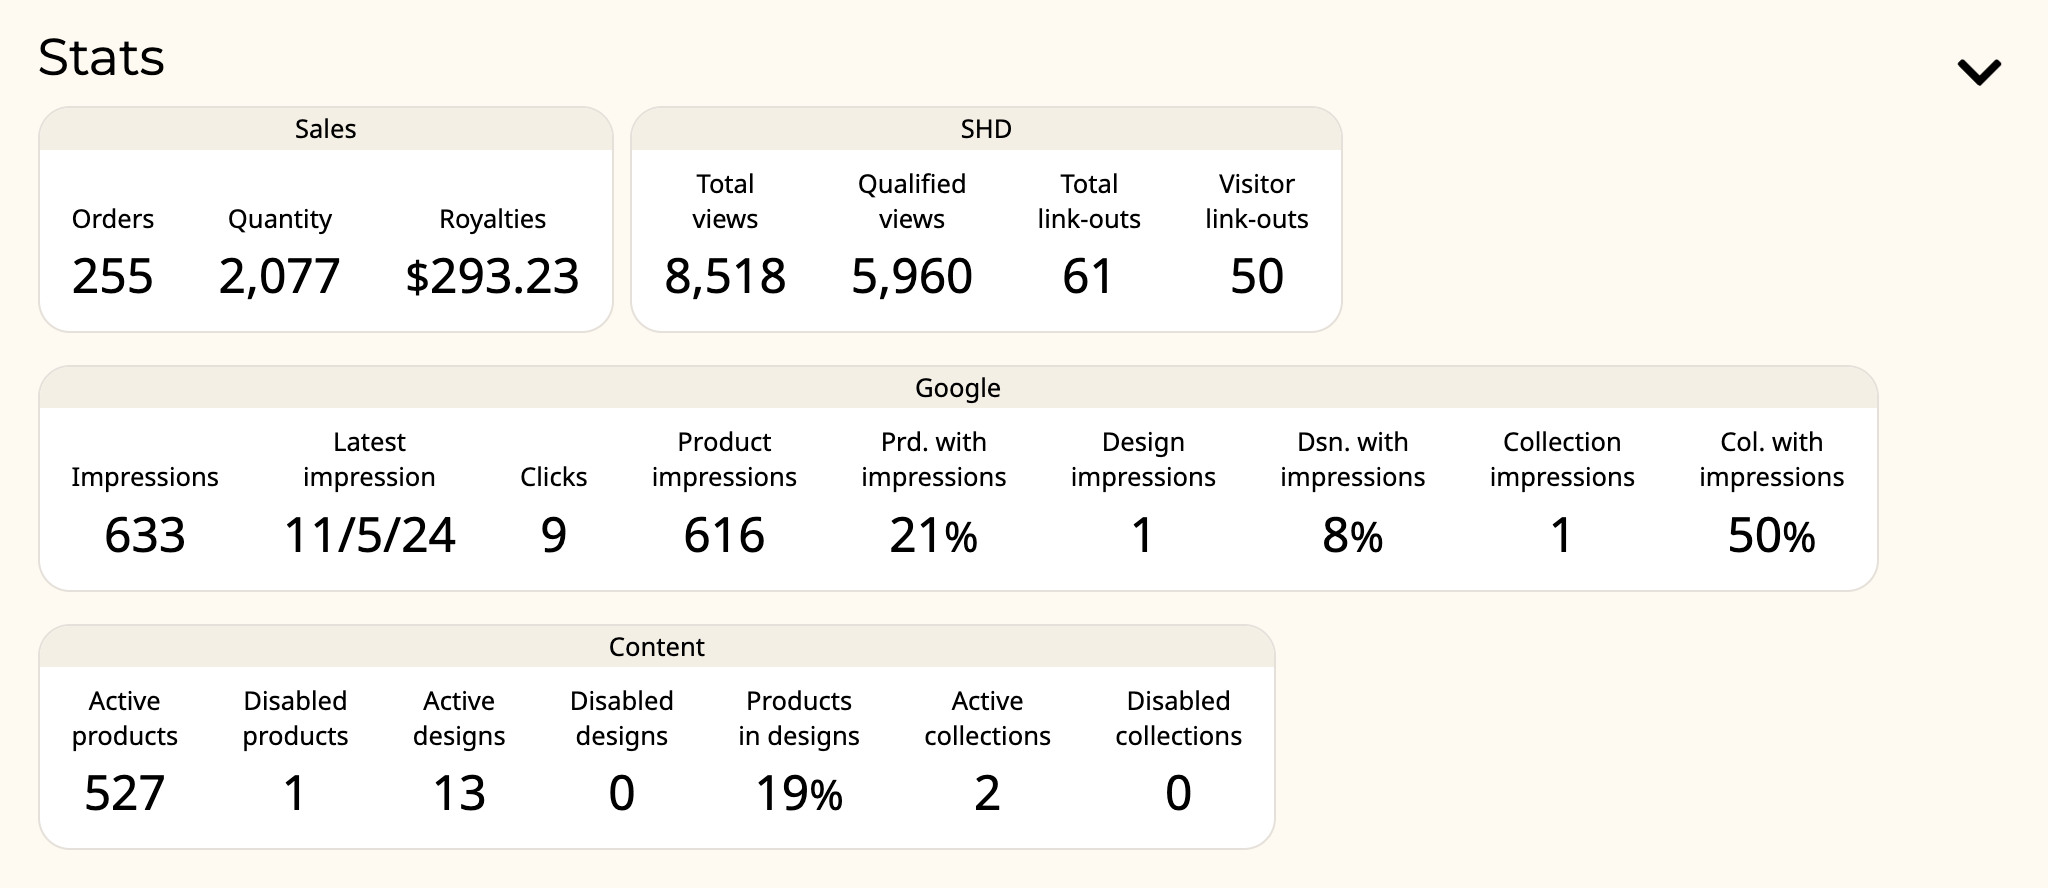
Task: Click the Products in designs 19%
Action: tap(799, 794)
